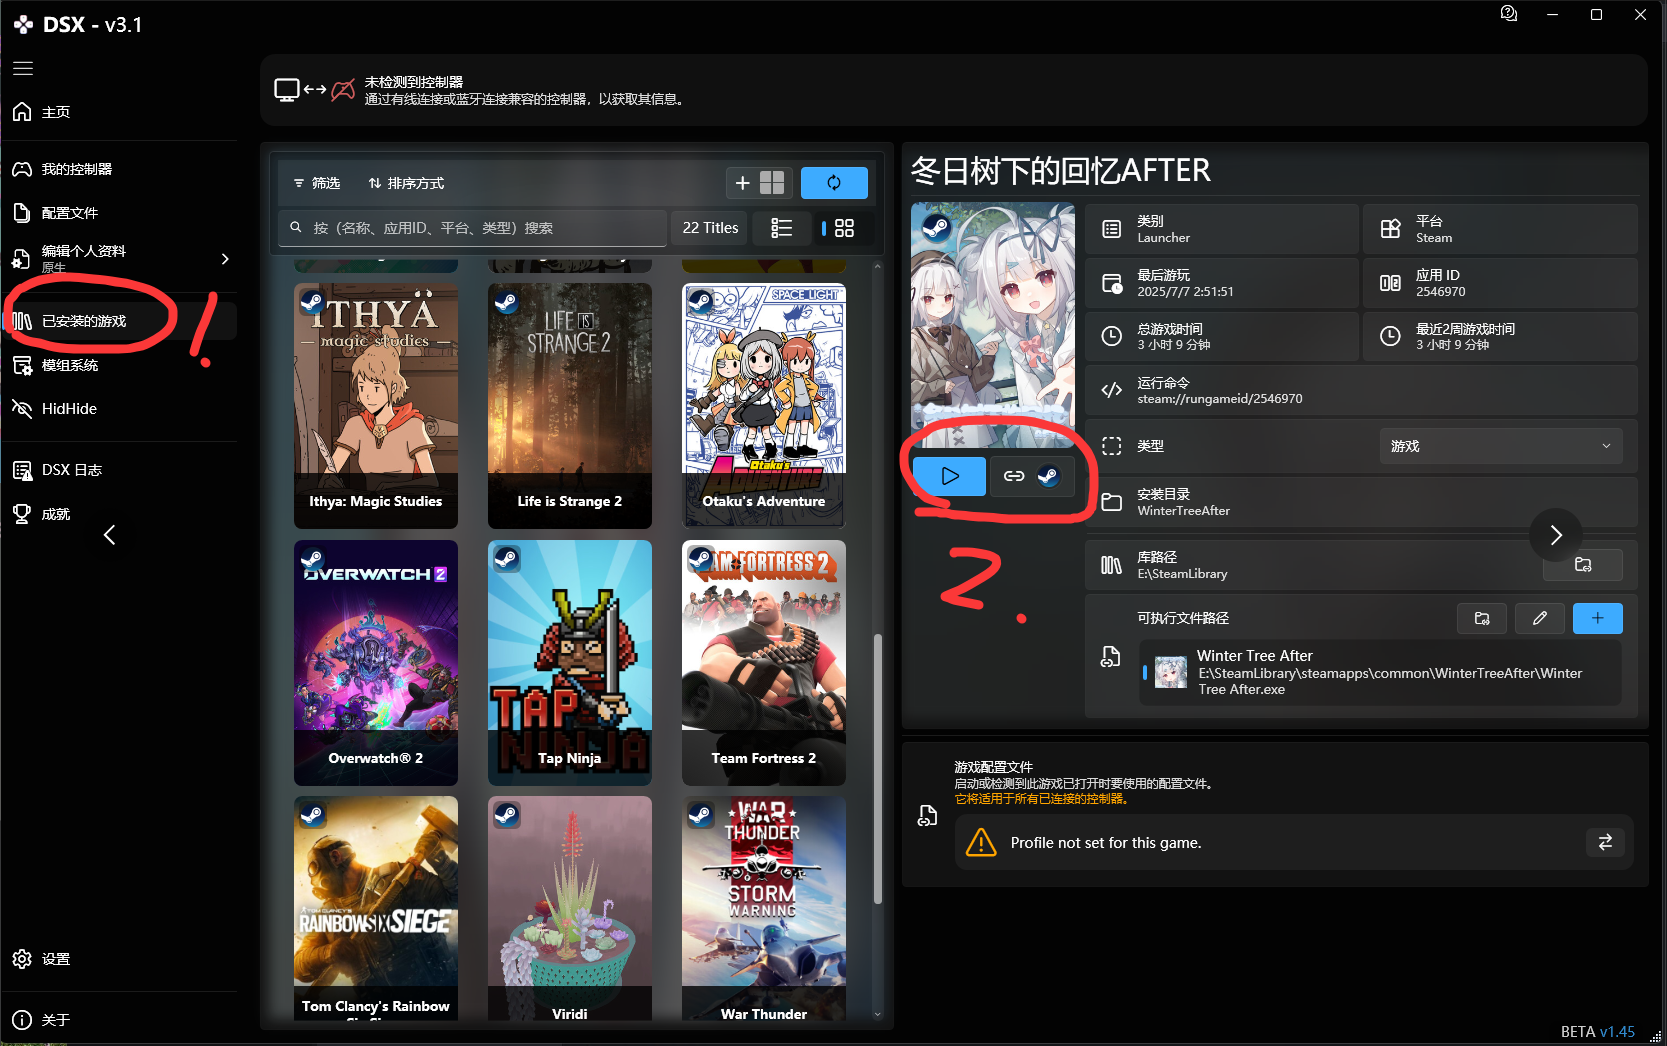Add a new executable path

pyautogui.click(x=1598, y=618)
